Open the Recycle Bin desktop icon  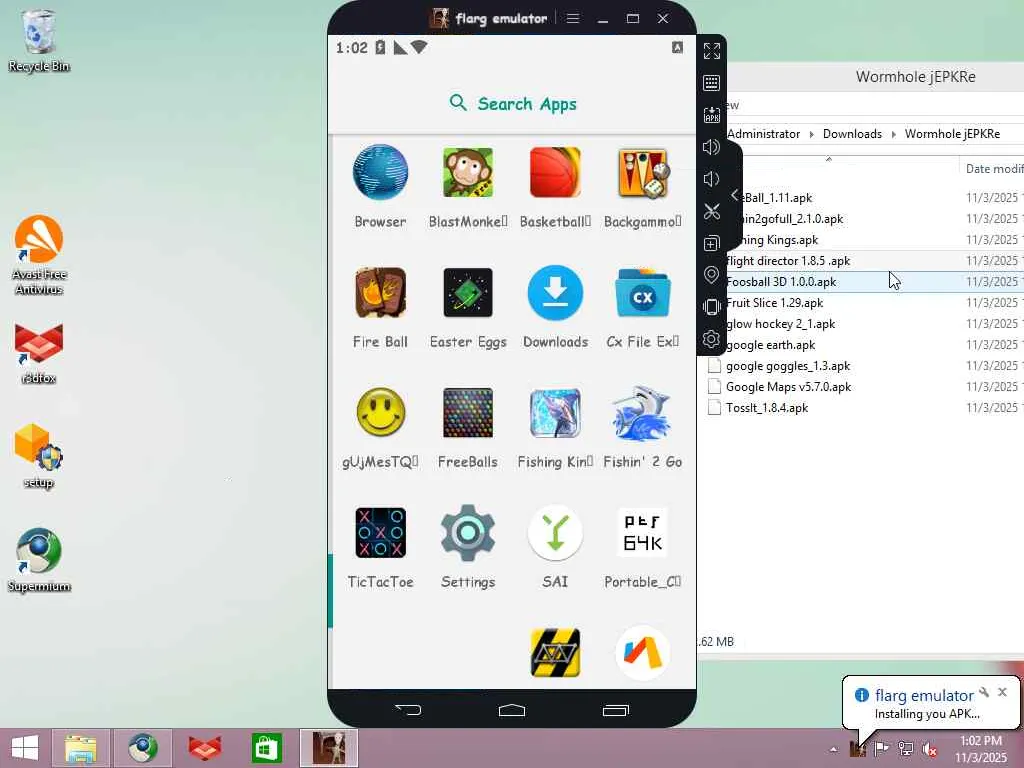click(39, 40)
